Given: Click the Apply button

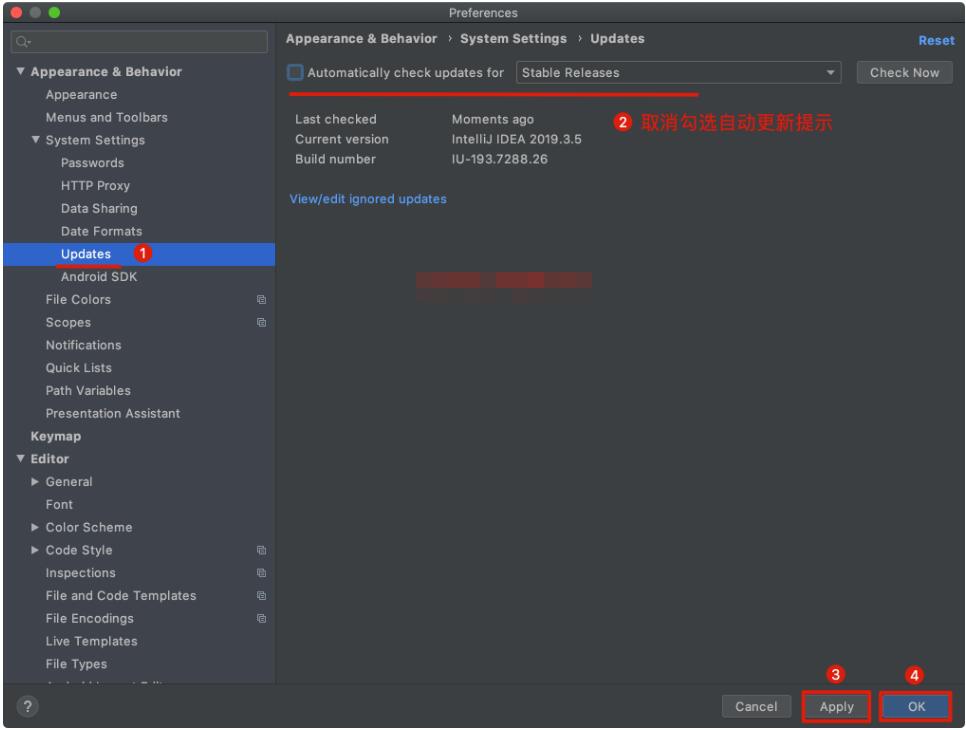Looking at the screenshot, I should [836, 707].
